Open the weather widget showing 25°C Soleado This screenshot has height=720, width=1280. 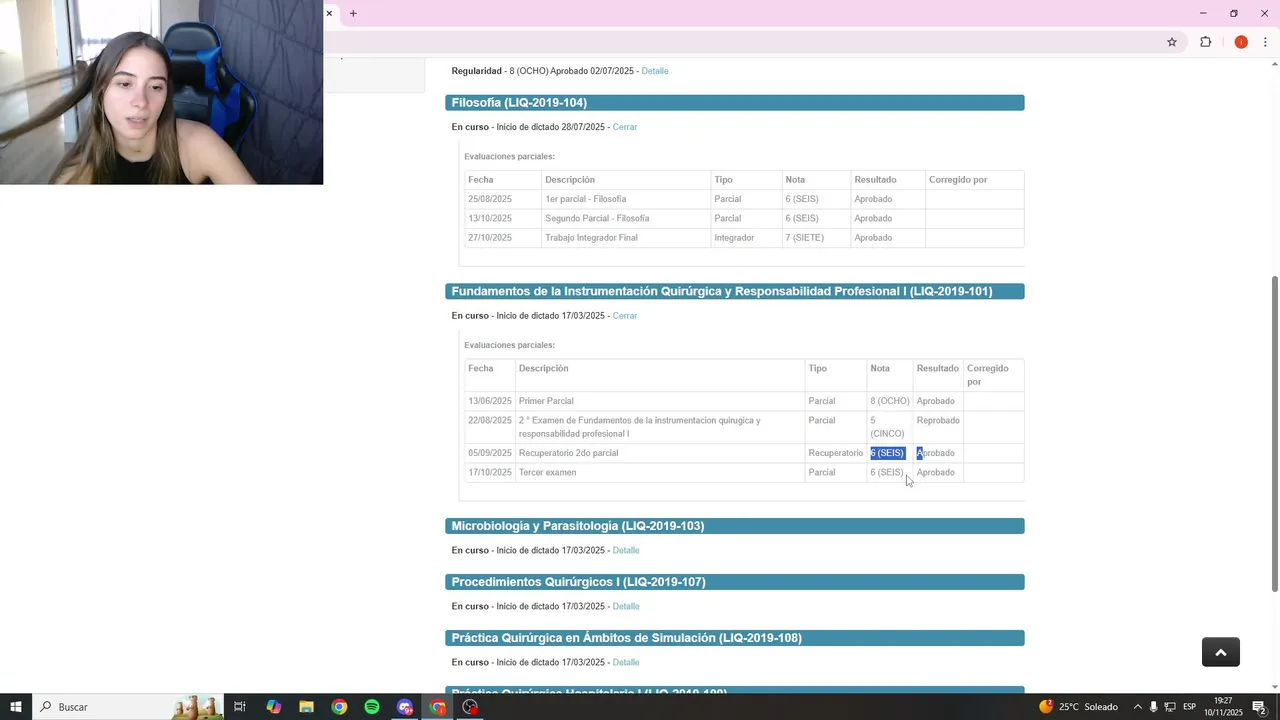click(x=1078, y=707)
